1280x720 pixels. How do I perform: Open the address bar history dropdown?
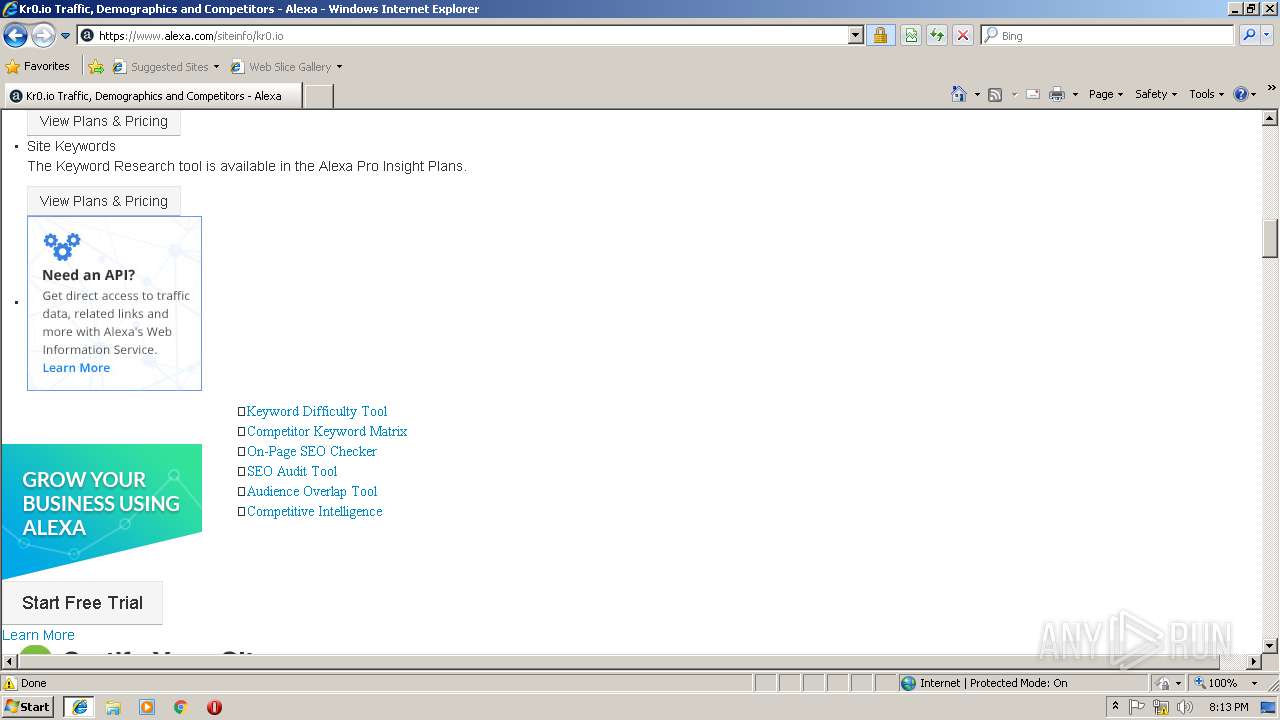856,35
